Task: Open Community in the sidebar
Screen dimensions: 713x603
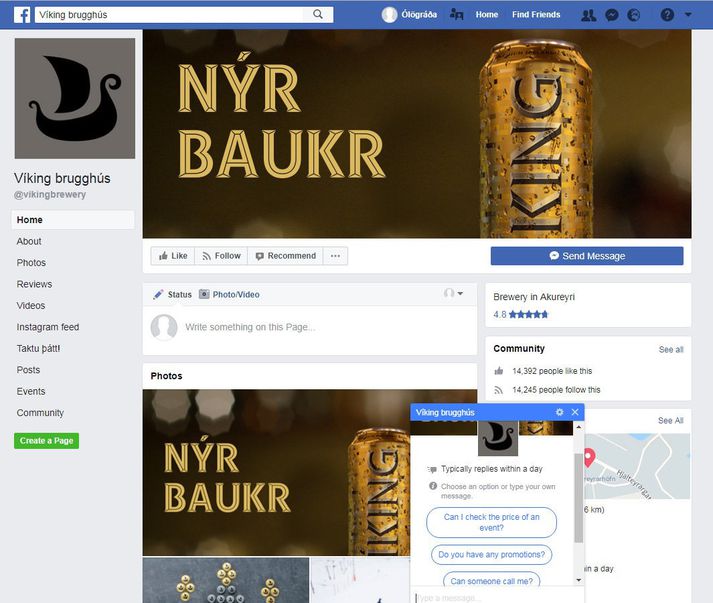Action: click(x=40, y=412)
